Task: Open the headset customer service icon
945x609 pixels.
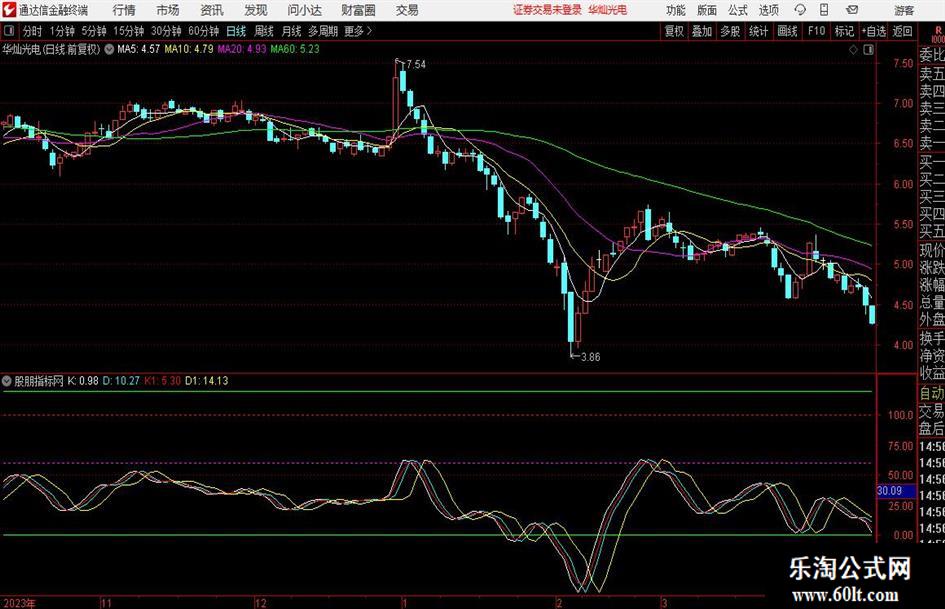Action: point(800,10)
